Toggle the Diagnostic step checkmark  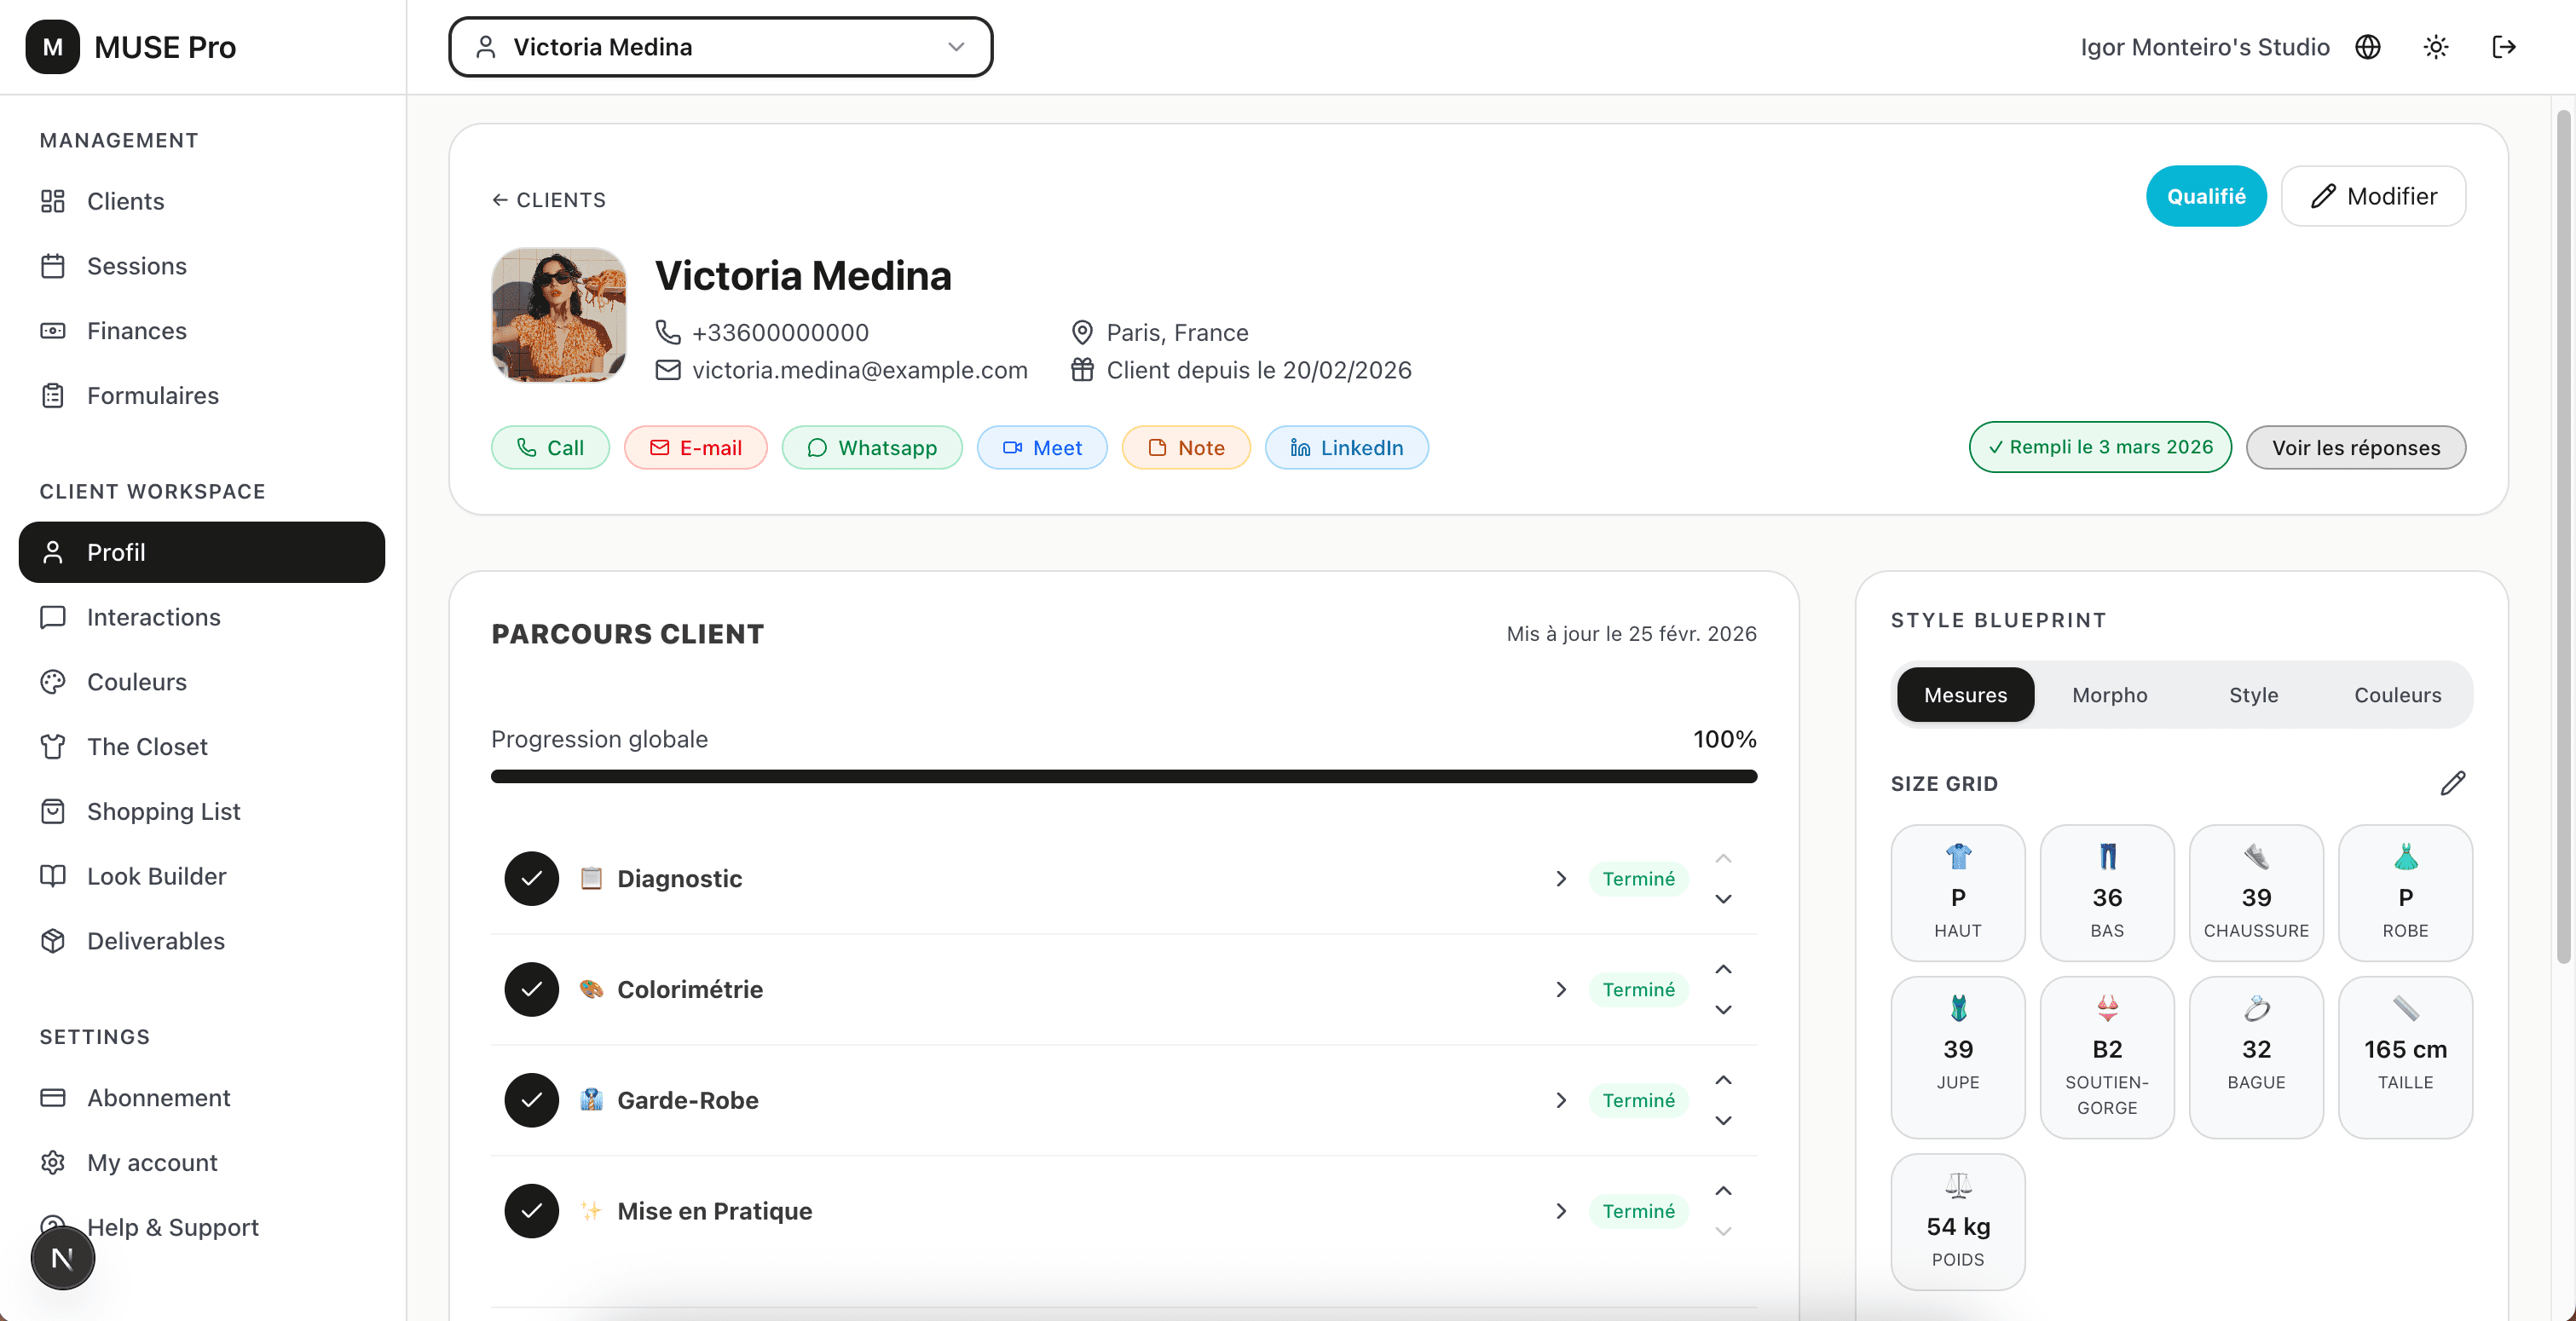(531, 879)
